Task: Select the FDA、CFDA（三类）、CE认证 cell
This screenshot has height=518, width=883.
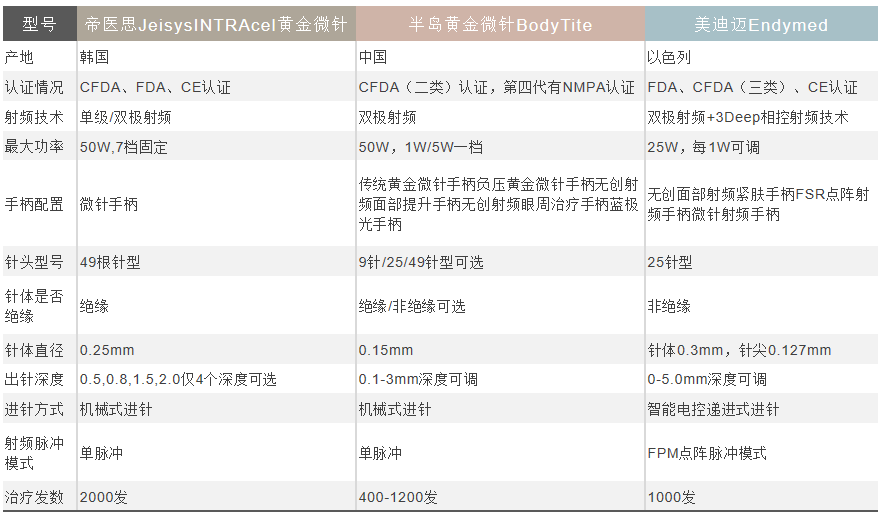Action: pyautogui.click(x=761, y=87)
